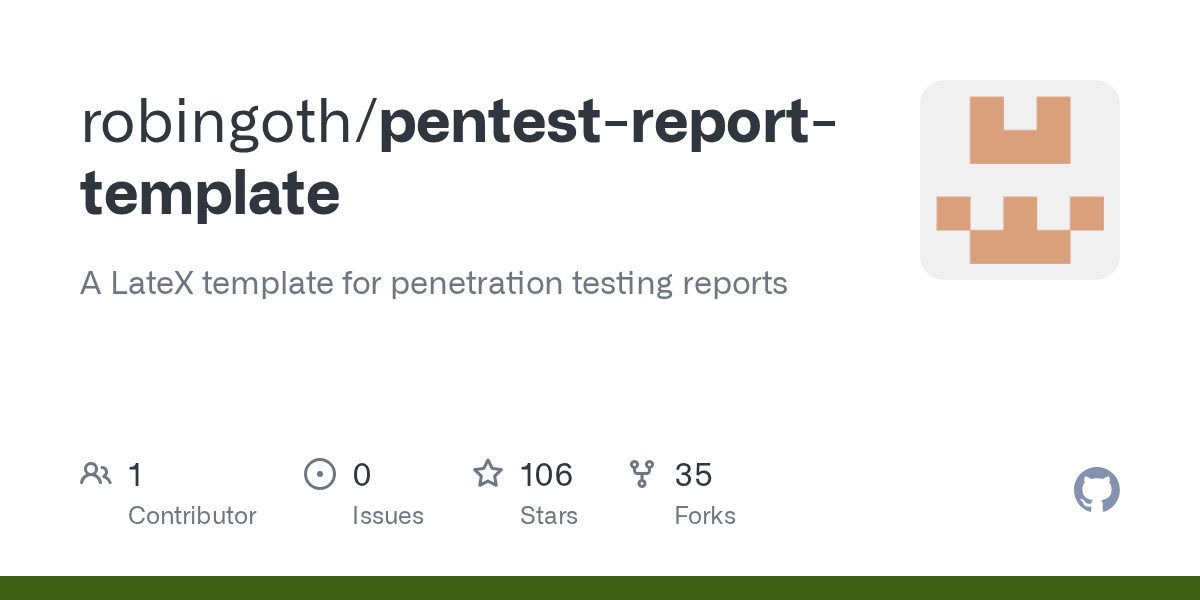Click the Stars label
Image resolution: width=1200 pixels, height=600 pixels.
pyautogui.click(x=549, y=516)
